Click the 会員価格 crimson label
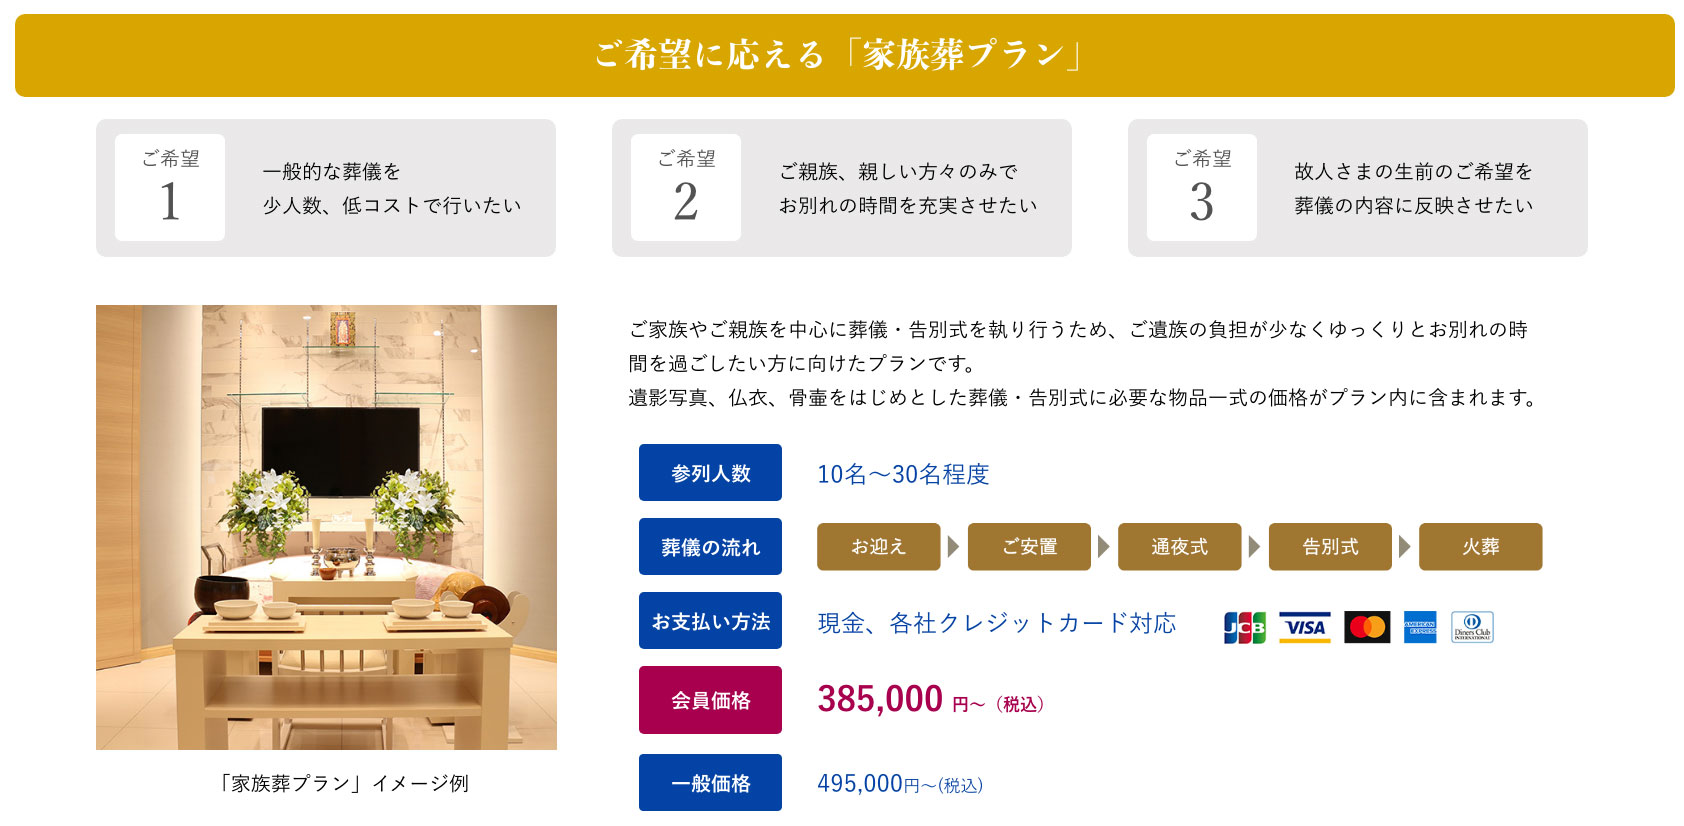Image resolution: width=1684 pixels, height=826 pixels. [710, 700]
